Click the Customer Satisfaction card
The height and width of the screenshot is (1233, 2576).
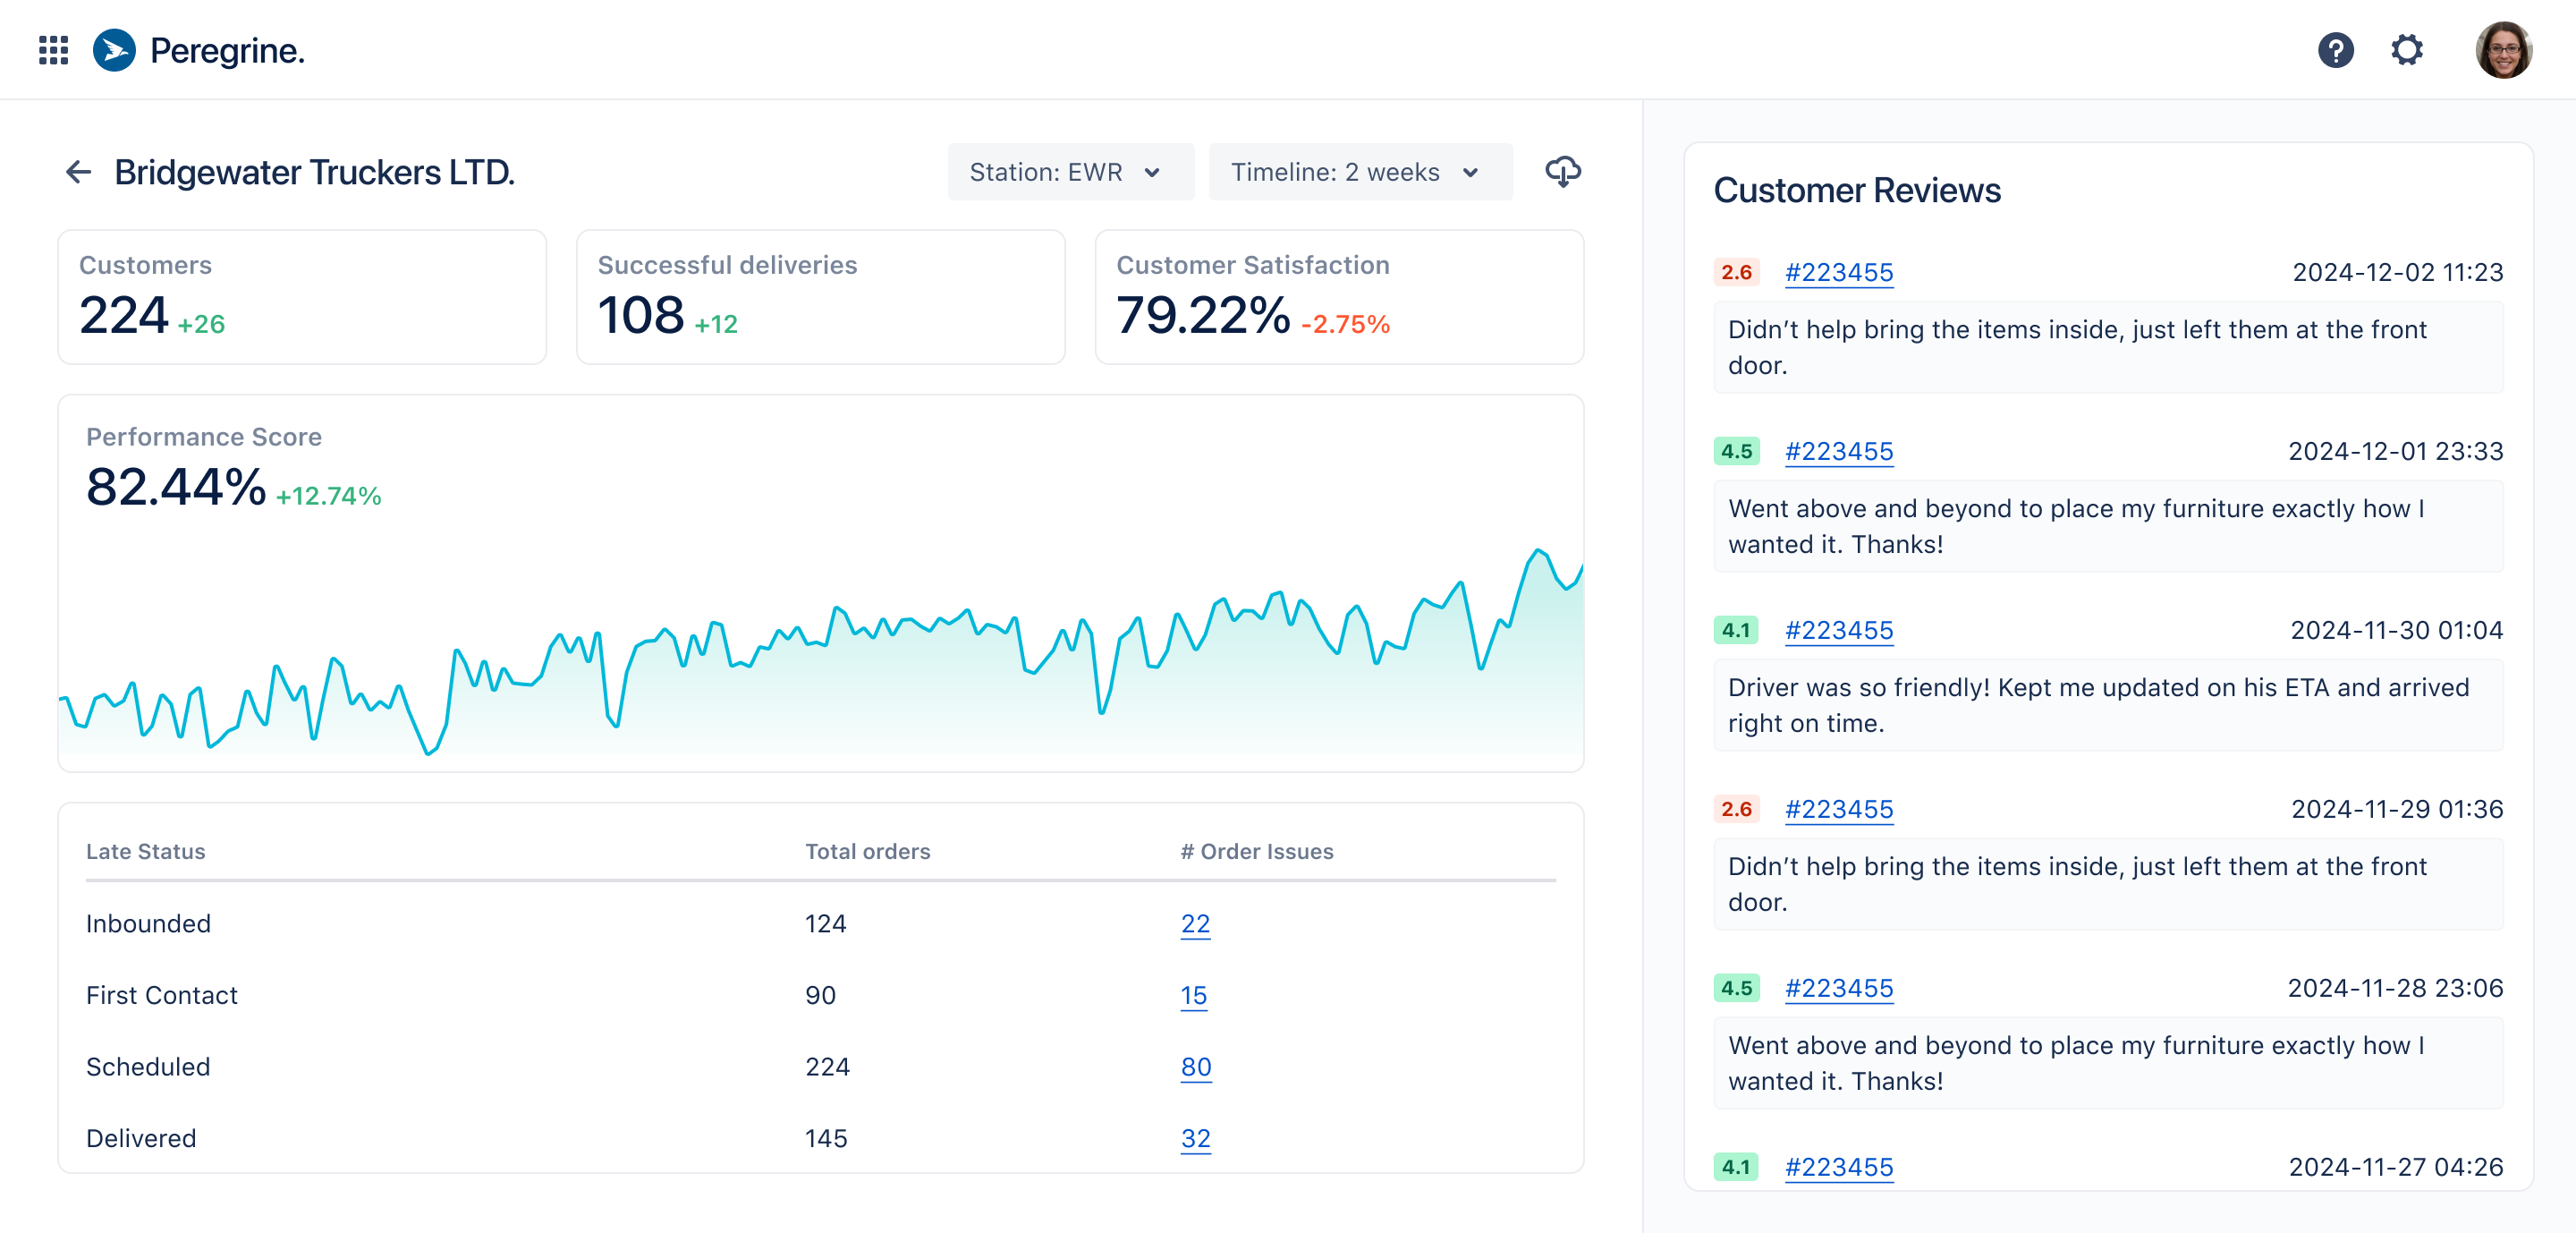1338,297
